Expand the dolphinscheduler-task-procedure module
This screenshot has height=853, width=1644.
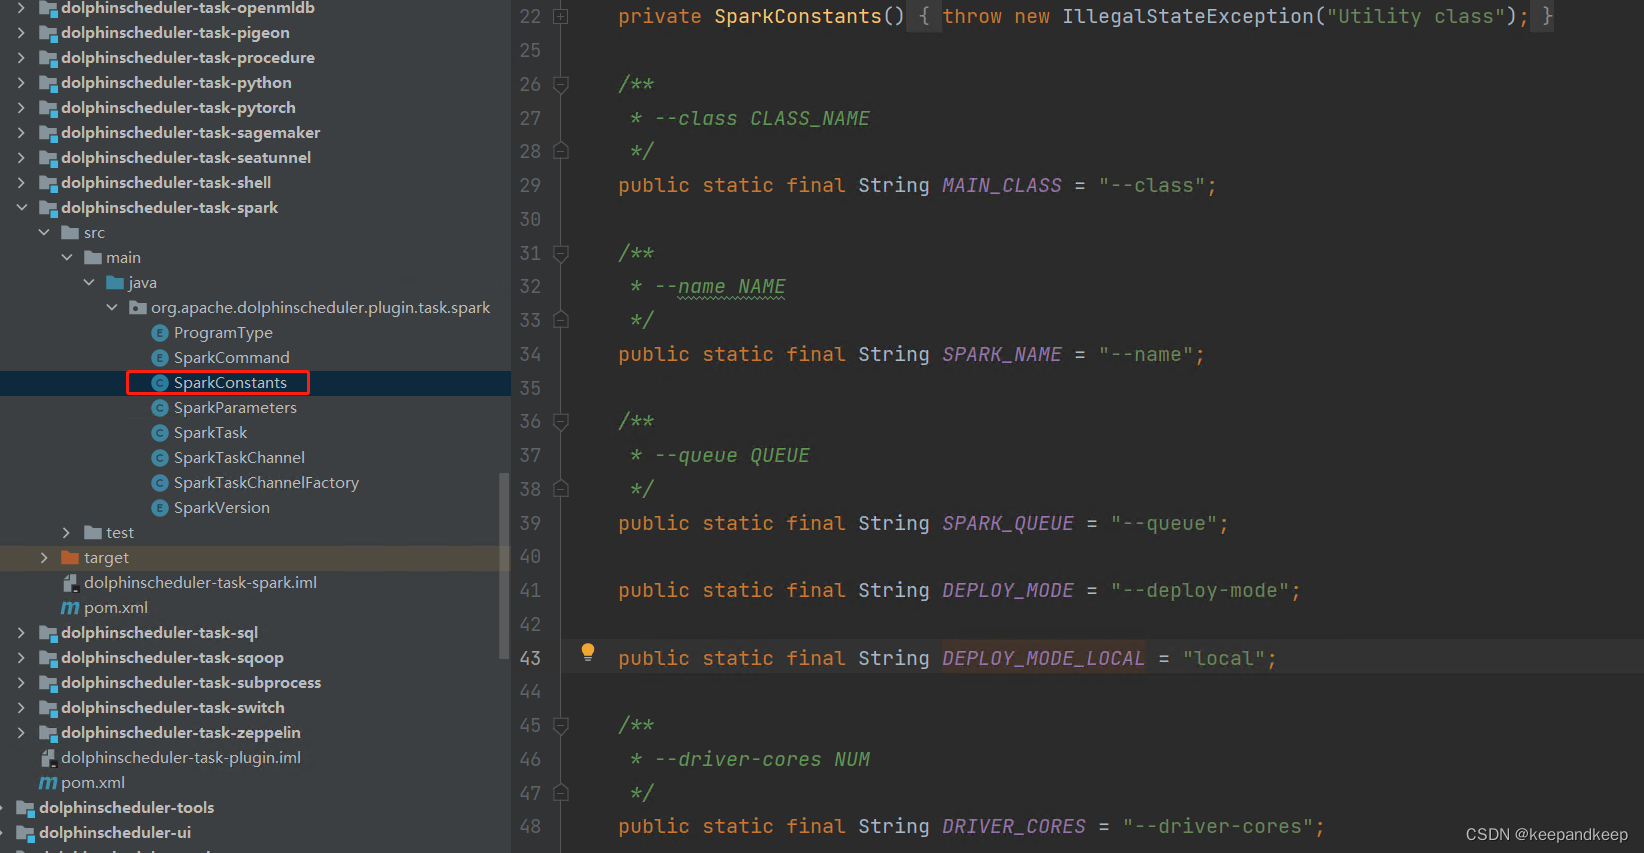(x=22, y=58)
